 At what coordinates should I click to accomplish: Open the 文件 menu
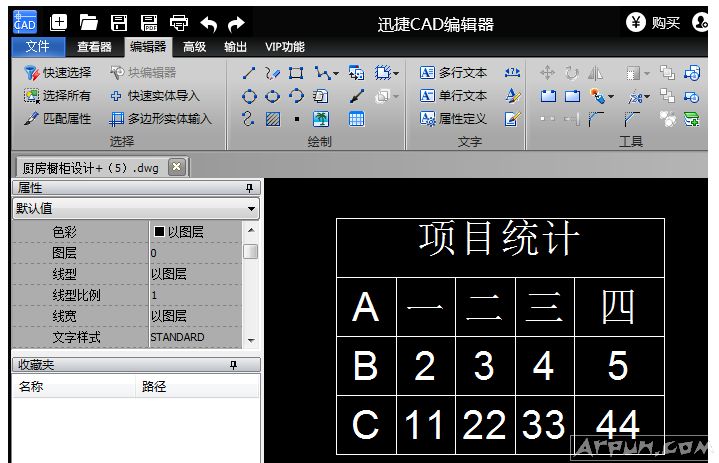[x=38, y=46]
